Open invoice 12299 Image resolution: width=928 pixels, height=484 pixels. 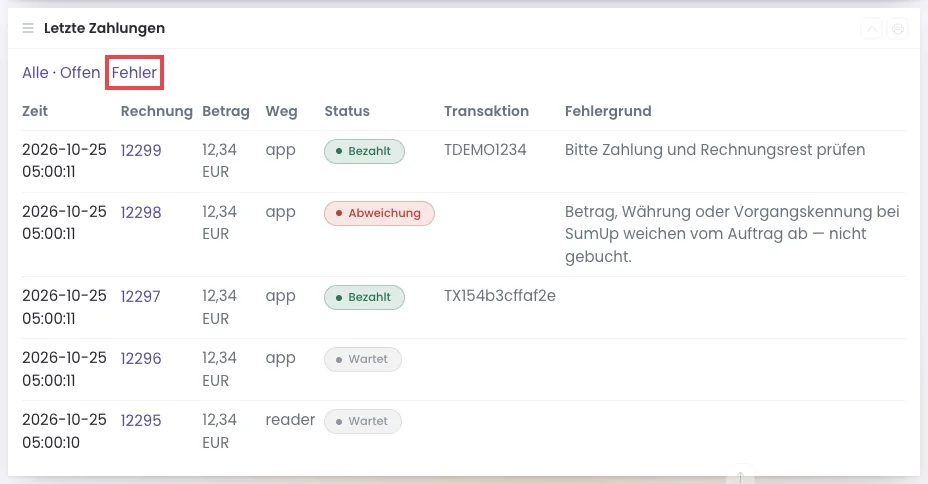tap(141, 150)
